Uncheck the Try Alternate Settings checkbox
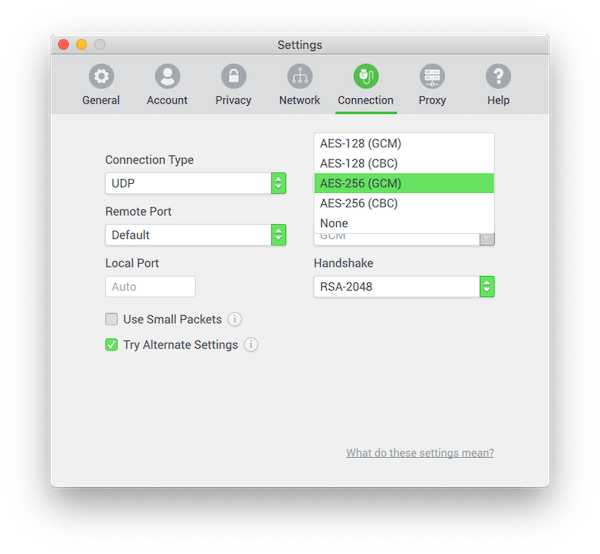Image resolution: width=600 pixels, height=554 pixels. tap(112, 345)
